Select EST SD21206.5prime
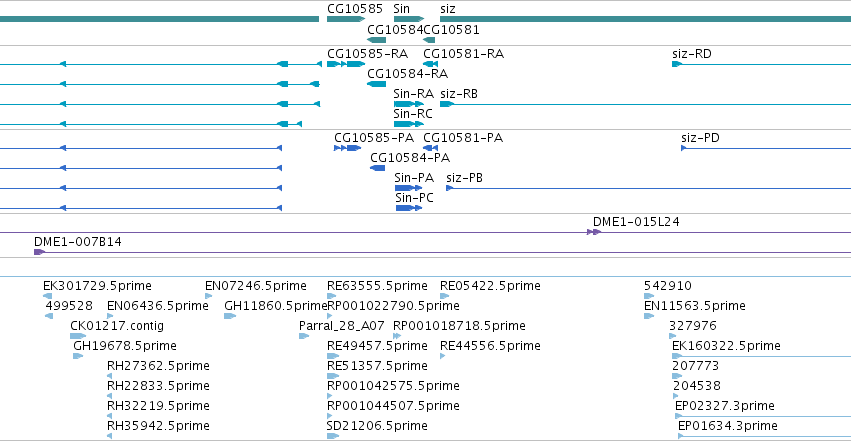Screen dimensions: 851x441 coord(333,437)
